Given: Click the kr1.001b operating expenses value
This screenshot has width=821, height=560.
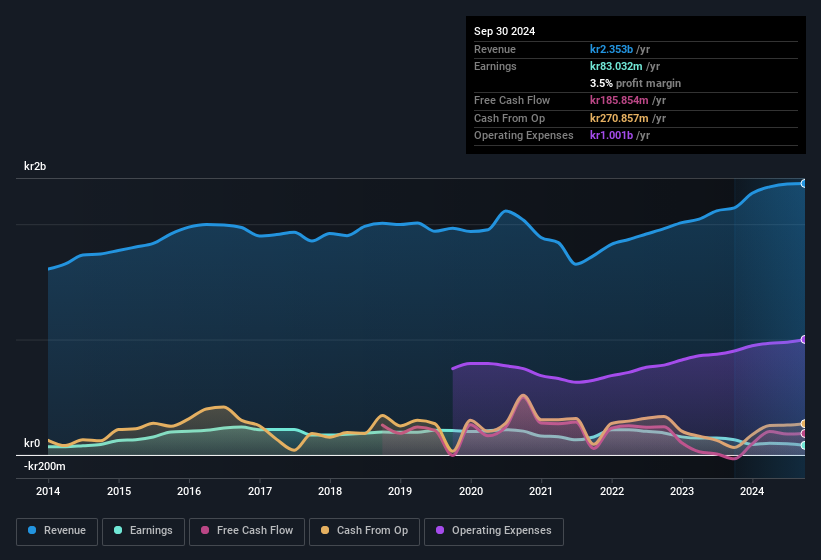Looking at the screenshot, I should coord(611,135).
